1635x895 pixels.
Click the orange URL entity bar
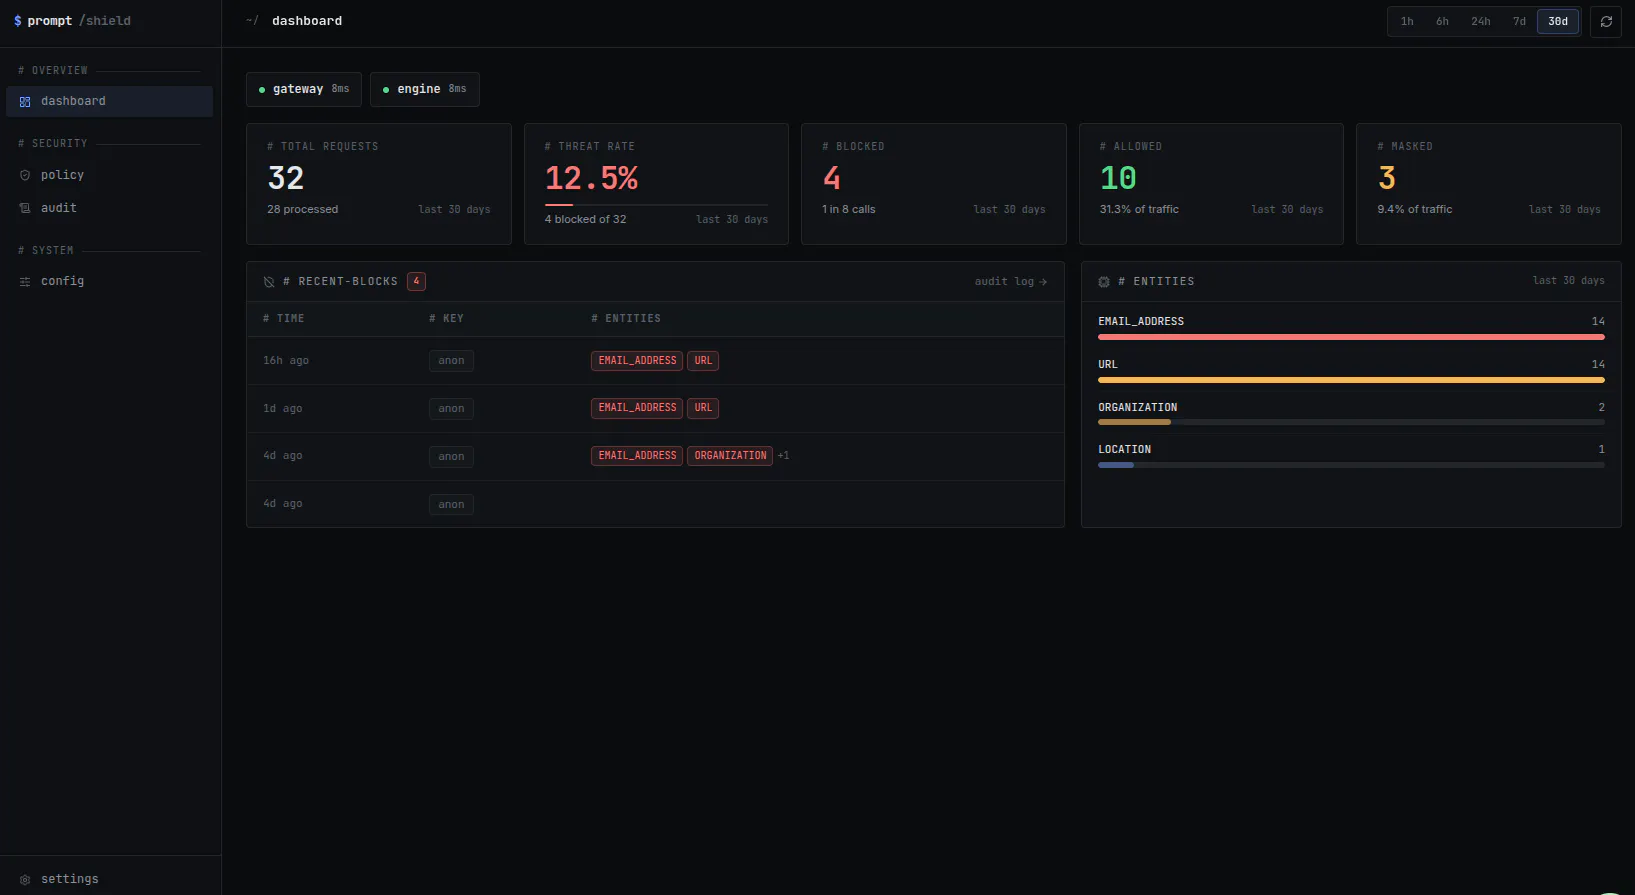click(x=1351, y=380)
